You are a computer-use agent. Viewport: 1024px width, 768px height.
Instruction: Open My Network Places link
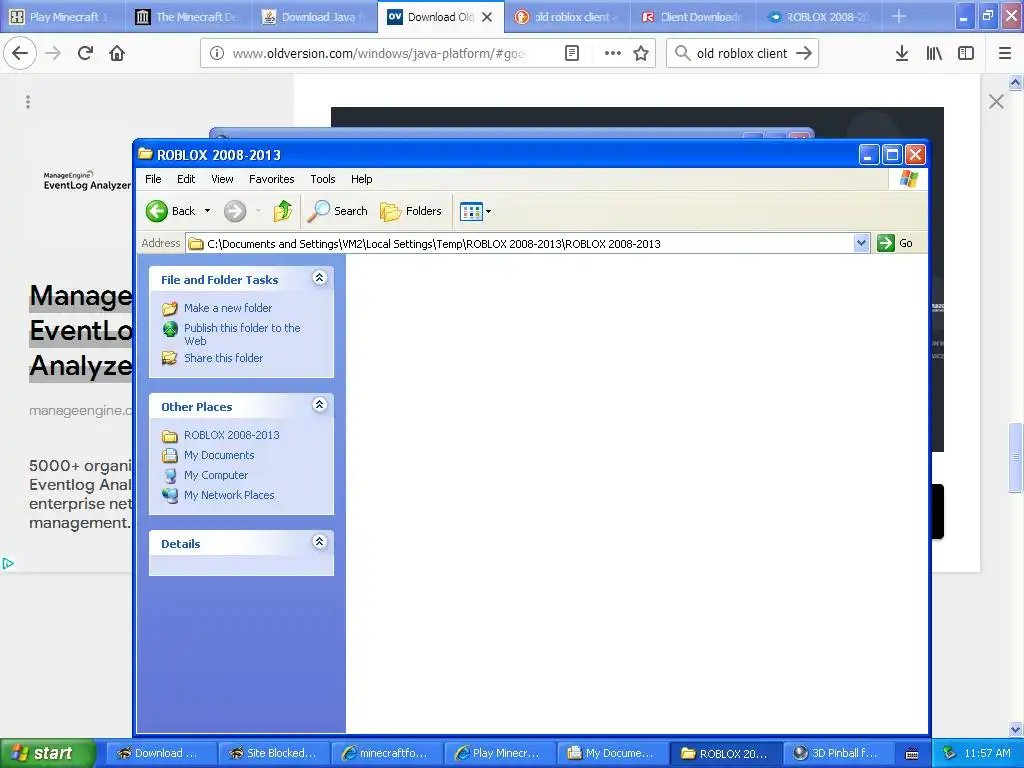click(x=229, y=495)
